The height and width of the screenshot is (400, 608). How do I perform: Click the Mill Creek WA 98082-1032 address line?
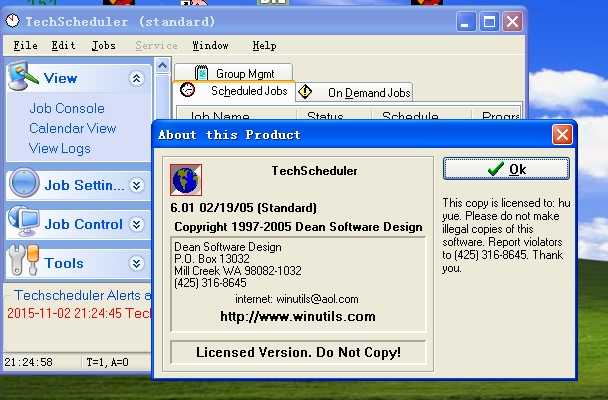click(x=238, y=271)
